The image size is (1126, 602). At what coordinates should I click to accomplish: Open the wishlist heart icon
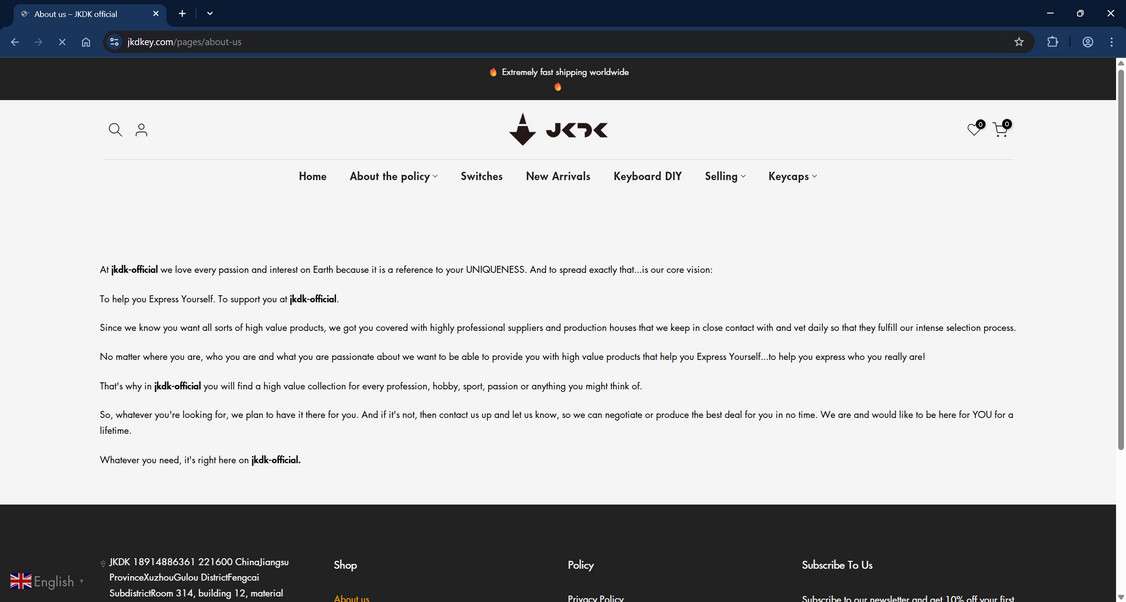(x=974, y=129)
